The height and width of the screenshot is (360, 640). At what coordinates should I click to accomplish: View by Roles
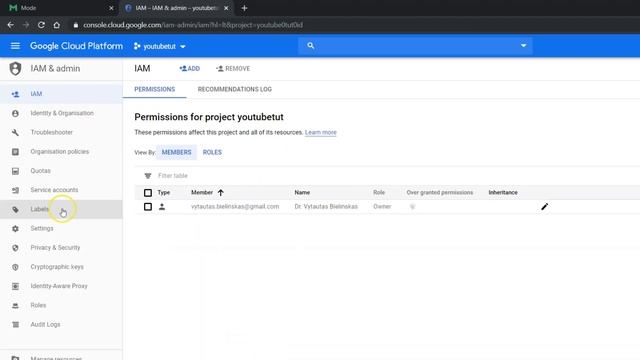pos(212,152)
